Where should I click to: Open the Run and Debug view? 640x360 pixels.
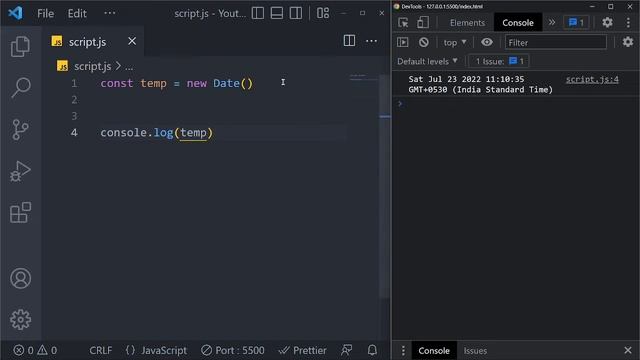click(x=20, y=171)
